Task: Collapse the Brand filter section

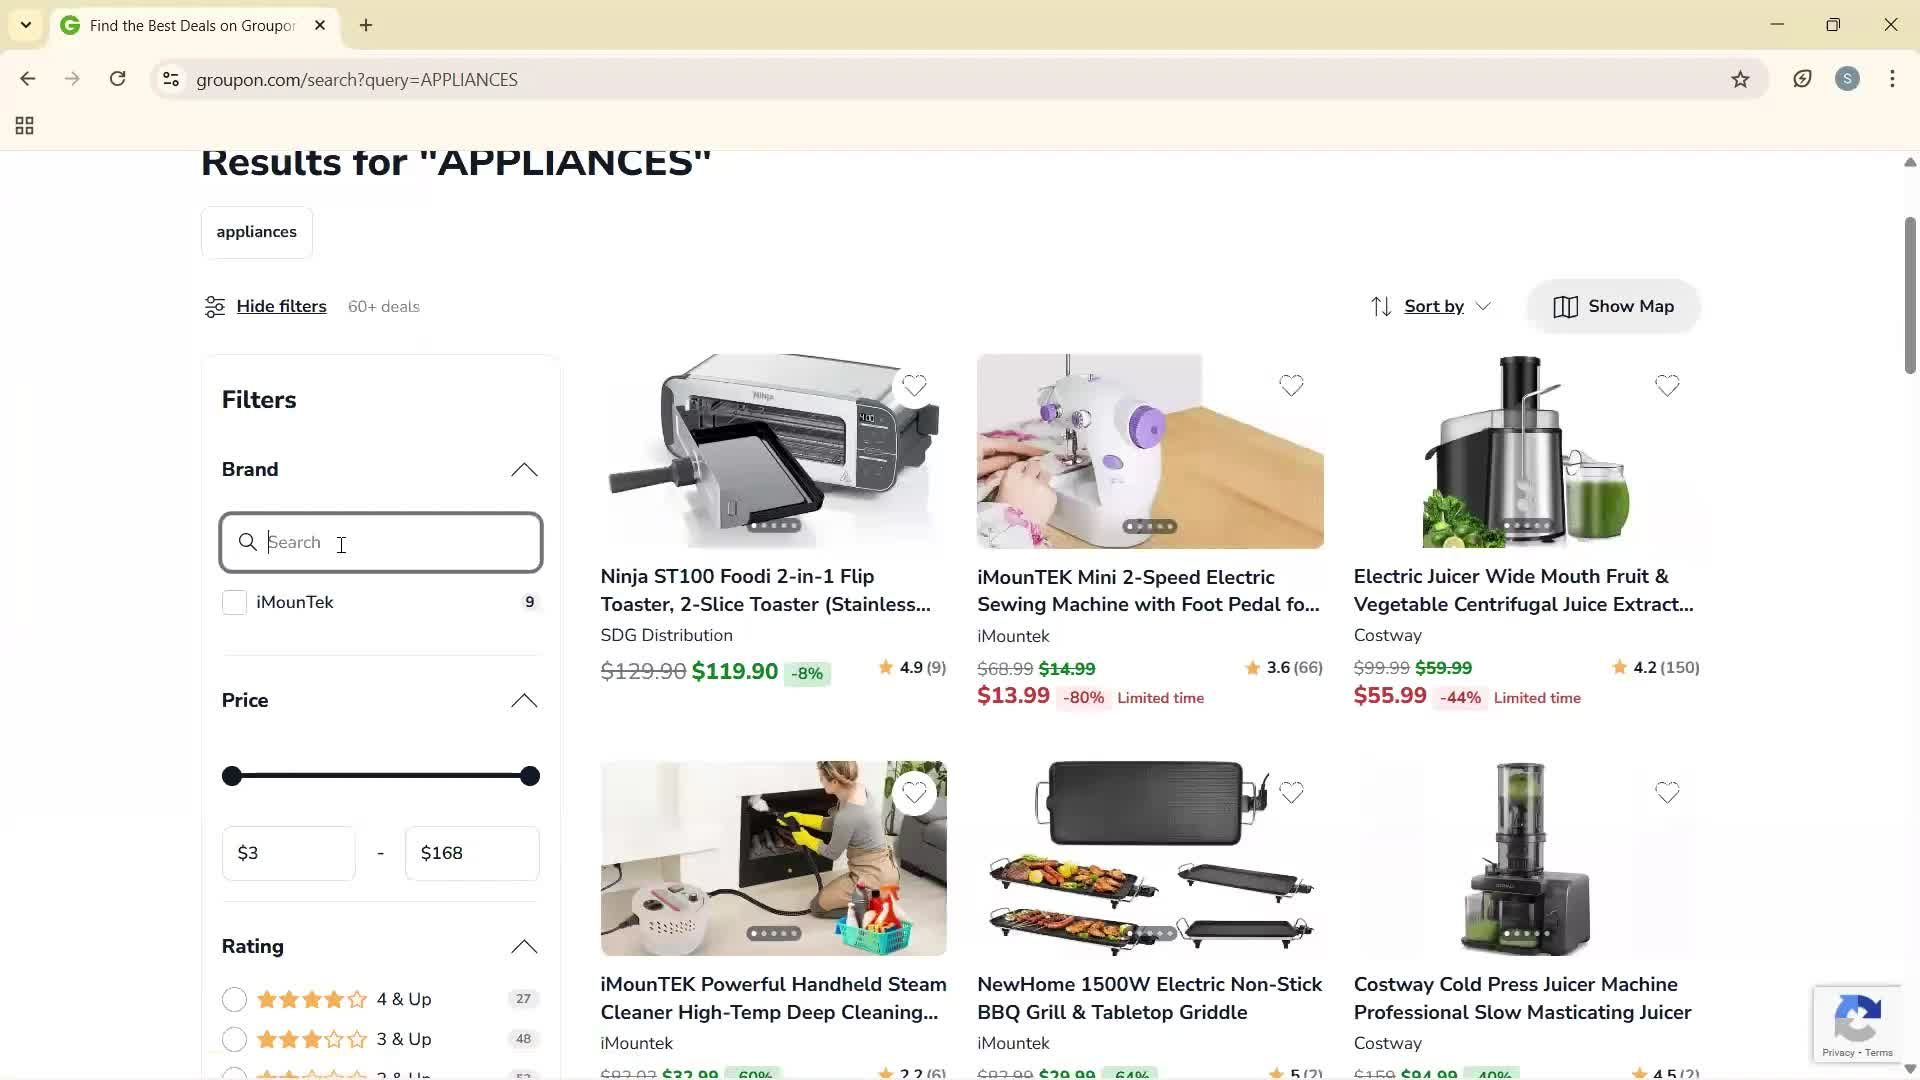Action: 524,470
